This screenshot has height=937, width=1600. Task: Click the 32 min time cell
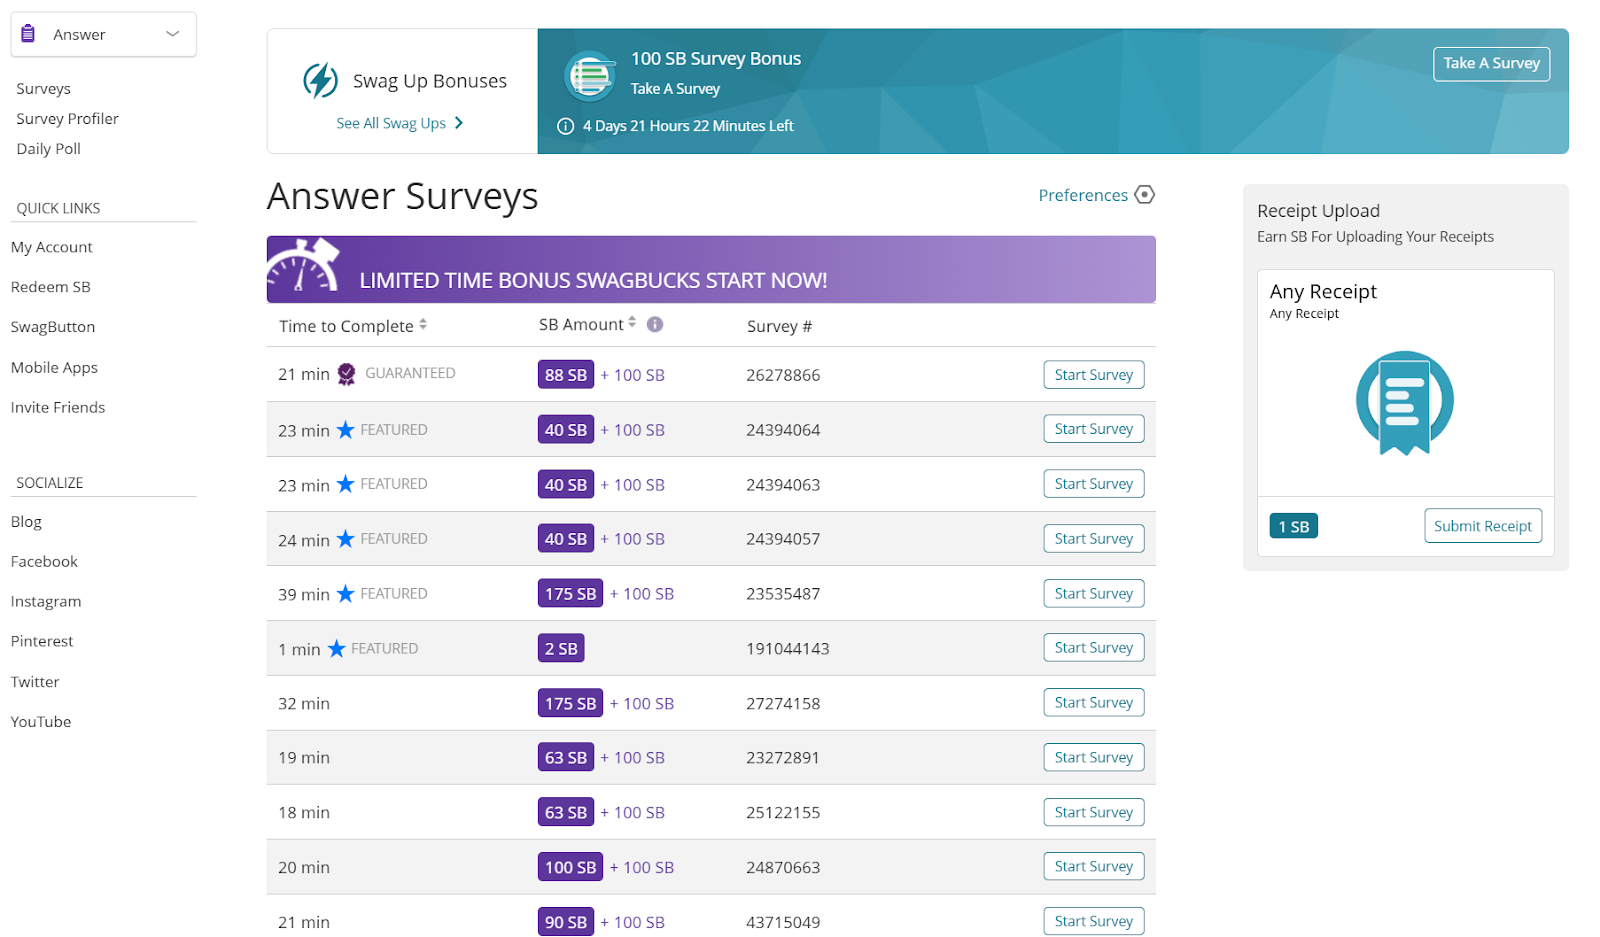pyautogui.click(x=304, y=704)
